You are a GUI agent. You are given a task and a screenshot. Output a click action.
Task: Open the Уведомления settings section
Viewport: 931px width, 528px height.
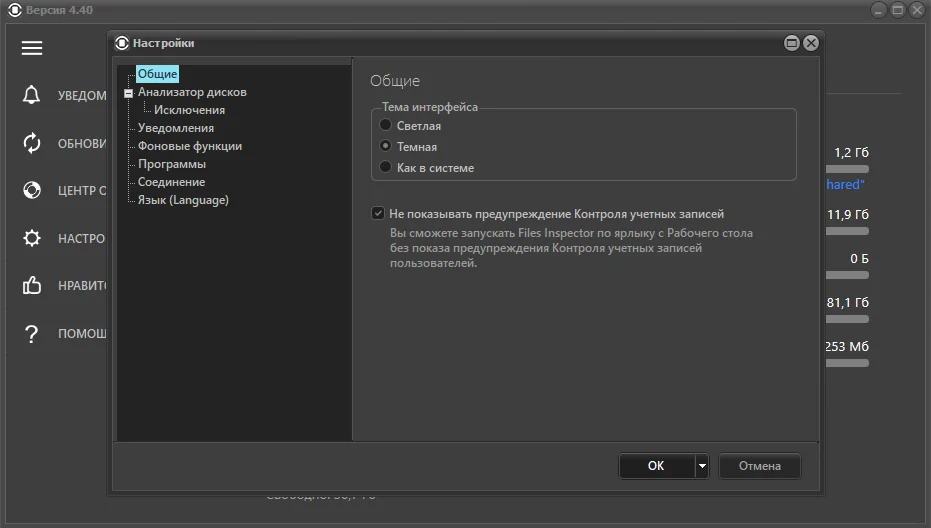(x=176, y=128)
